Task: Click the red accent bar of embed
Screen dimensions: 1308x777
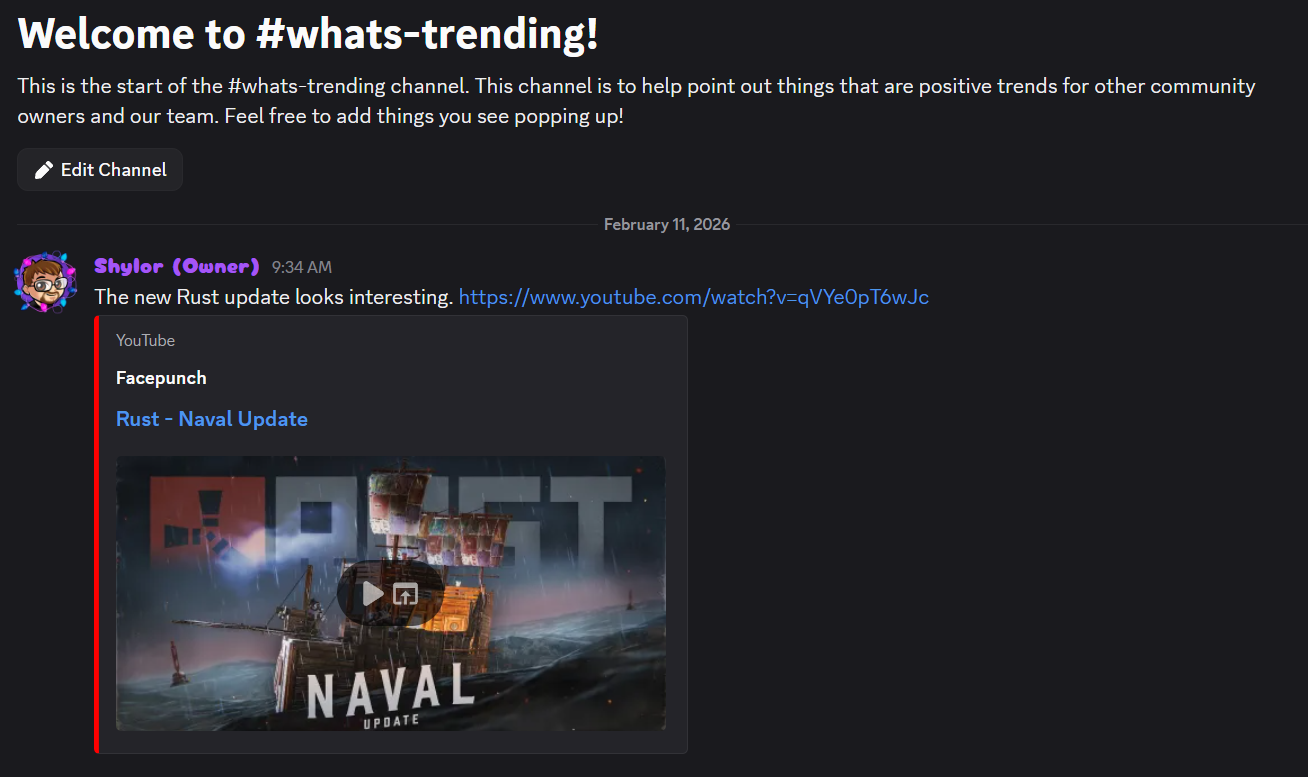Action: coord(97,535)
